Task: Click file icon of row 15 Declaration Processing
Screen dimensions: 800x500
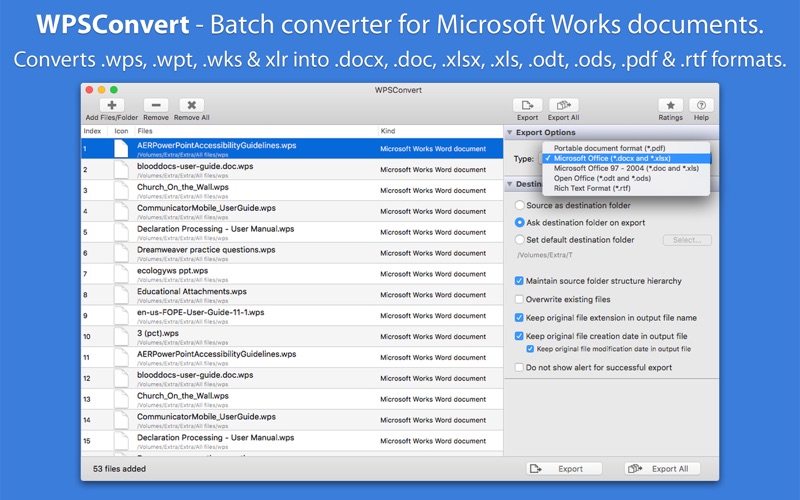Action: (x=121, y=441)
